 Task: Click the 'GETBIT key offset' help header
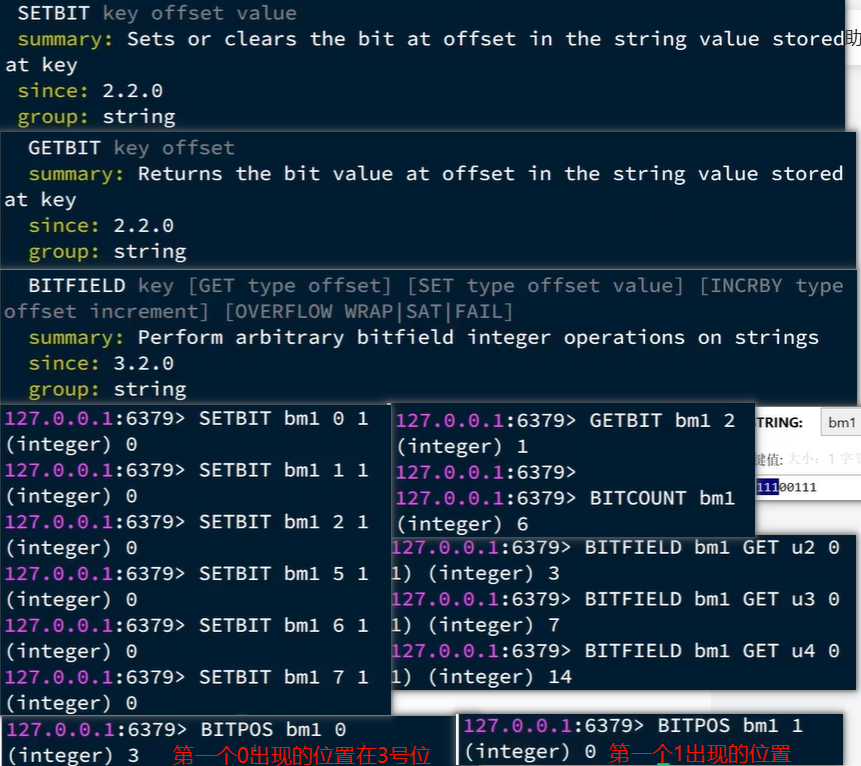(131, 148)
